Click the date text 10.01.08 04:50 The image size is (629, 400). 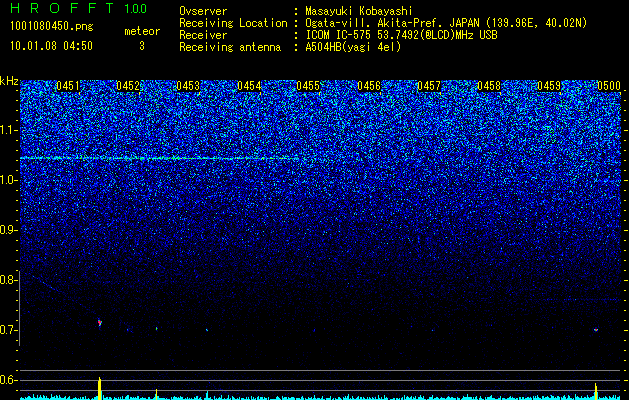(51, 46)
